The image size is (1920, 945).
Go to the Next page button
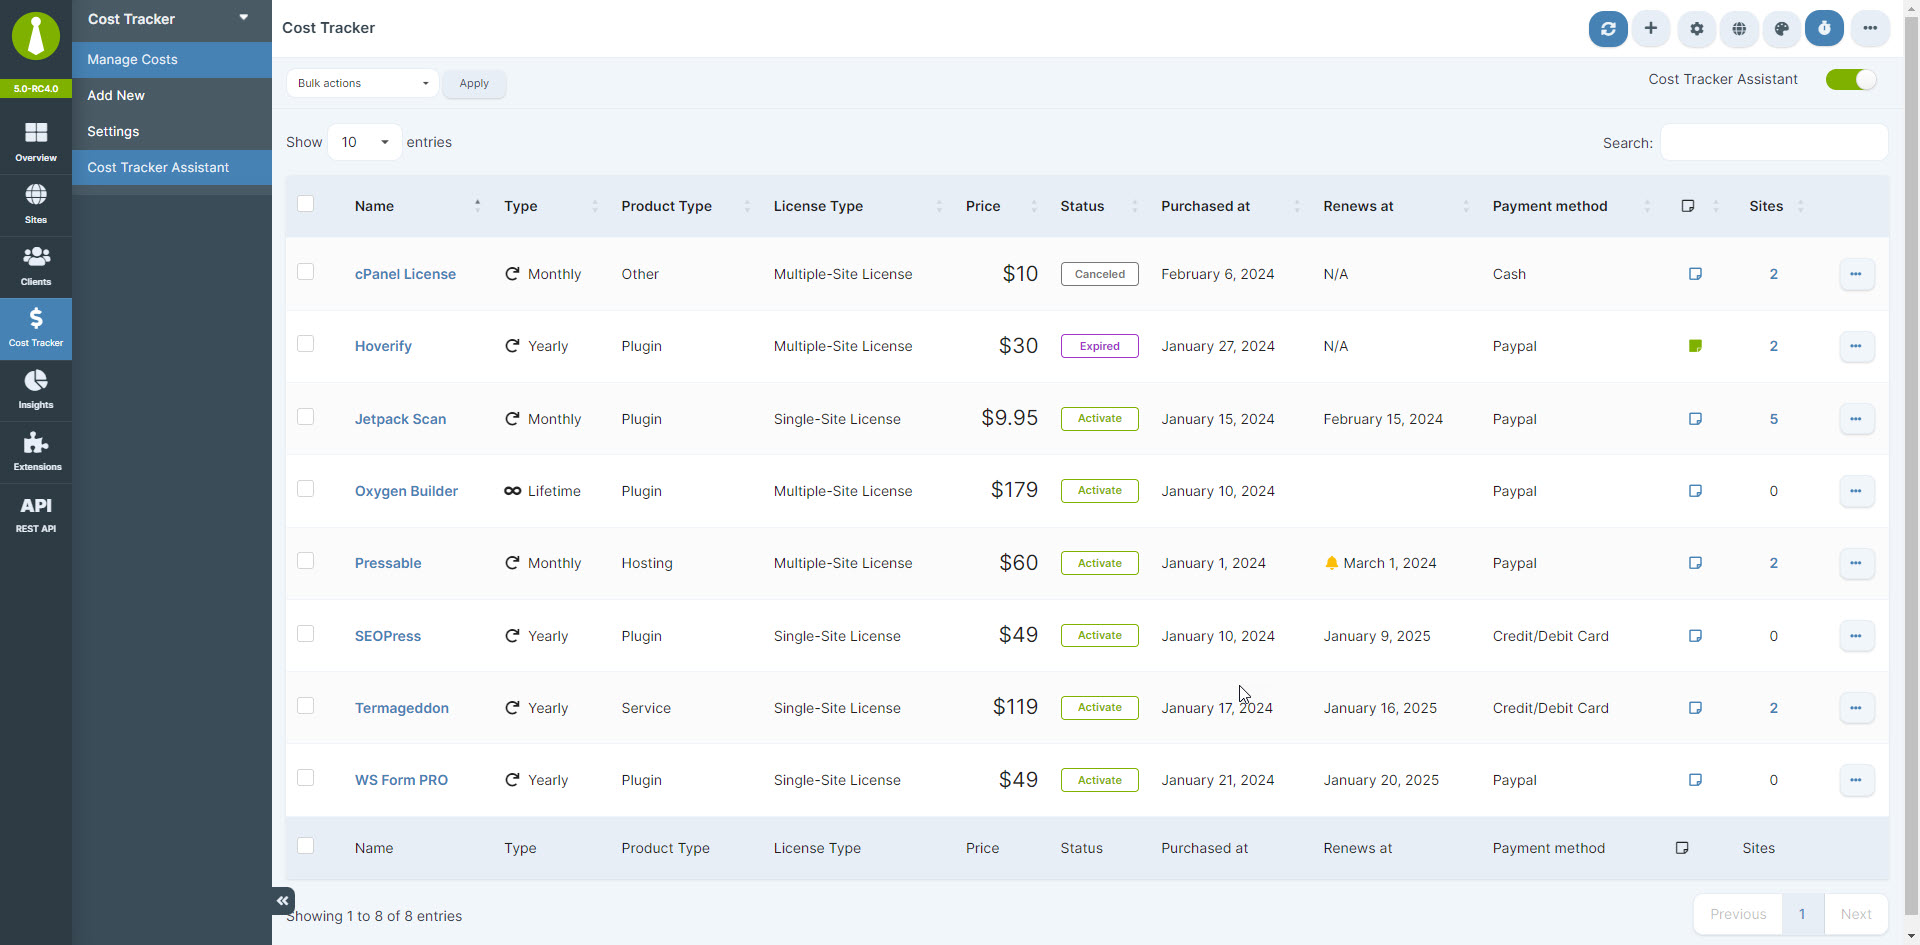click(1856, 914)
